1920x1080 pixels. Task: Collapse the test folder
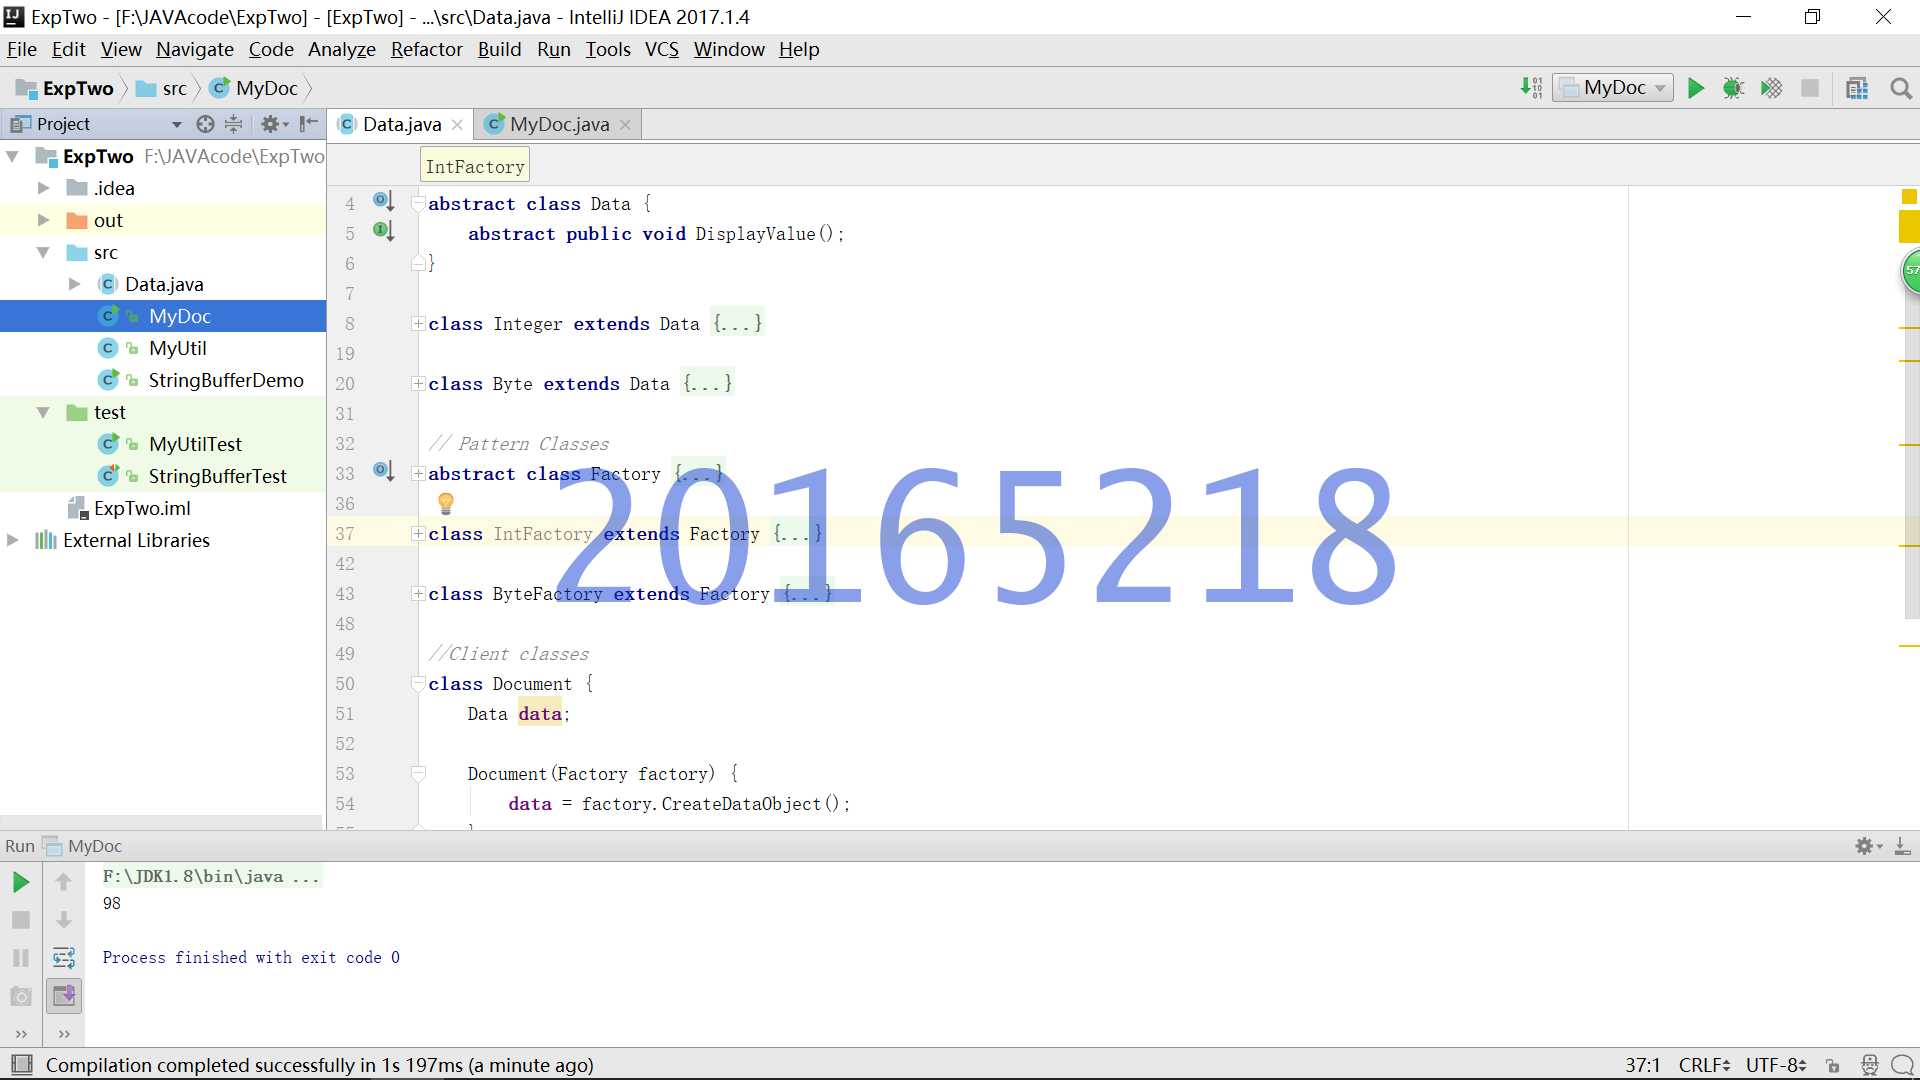click(x=43, y=412)
